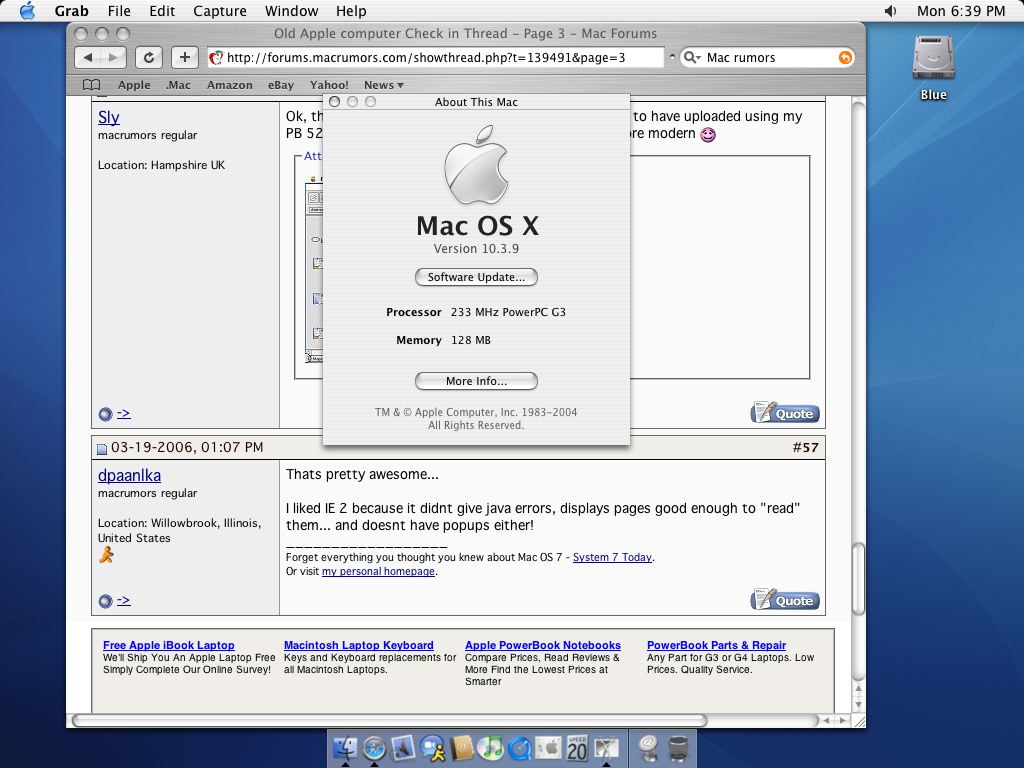The width and height of the screenshot is (1024, 768).
Task: Go forward with Safari's forward arrow
Action: [114, 57]
